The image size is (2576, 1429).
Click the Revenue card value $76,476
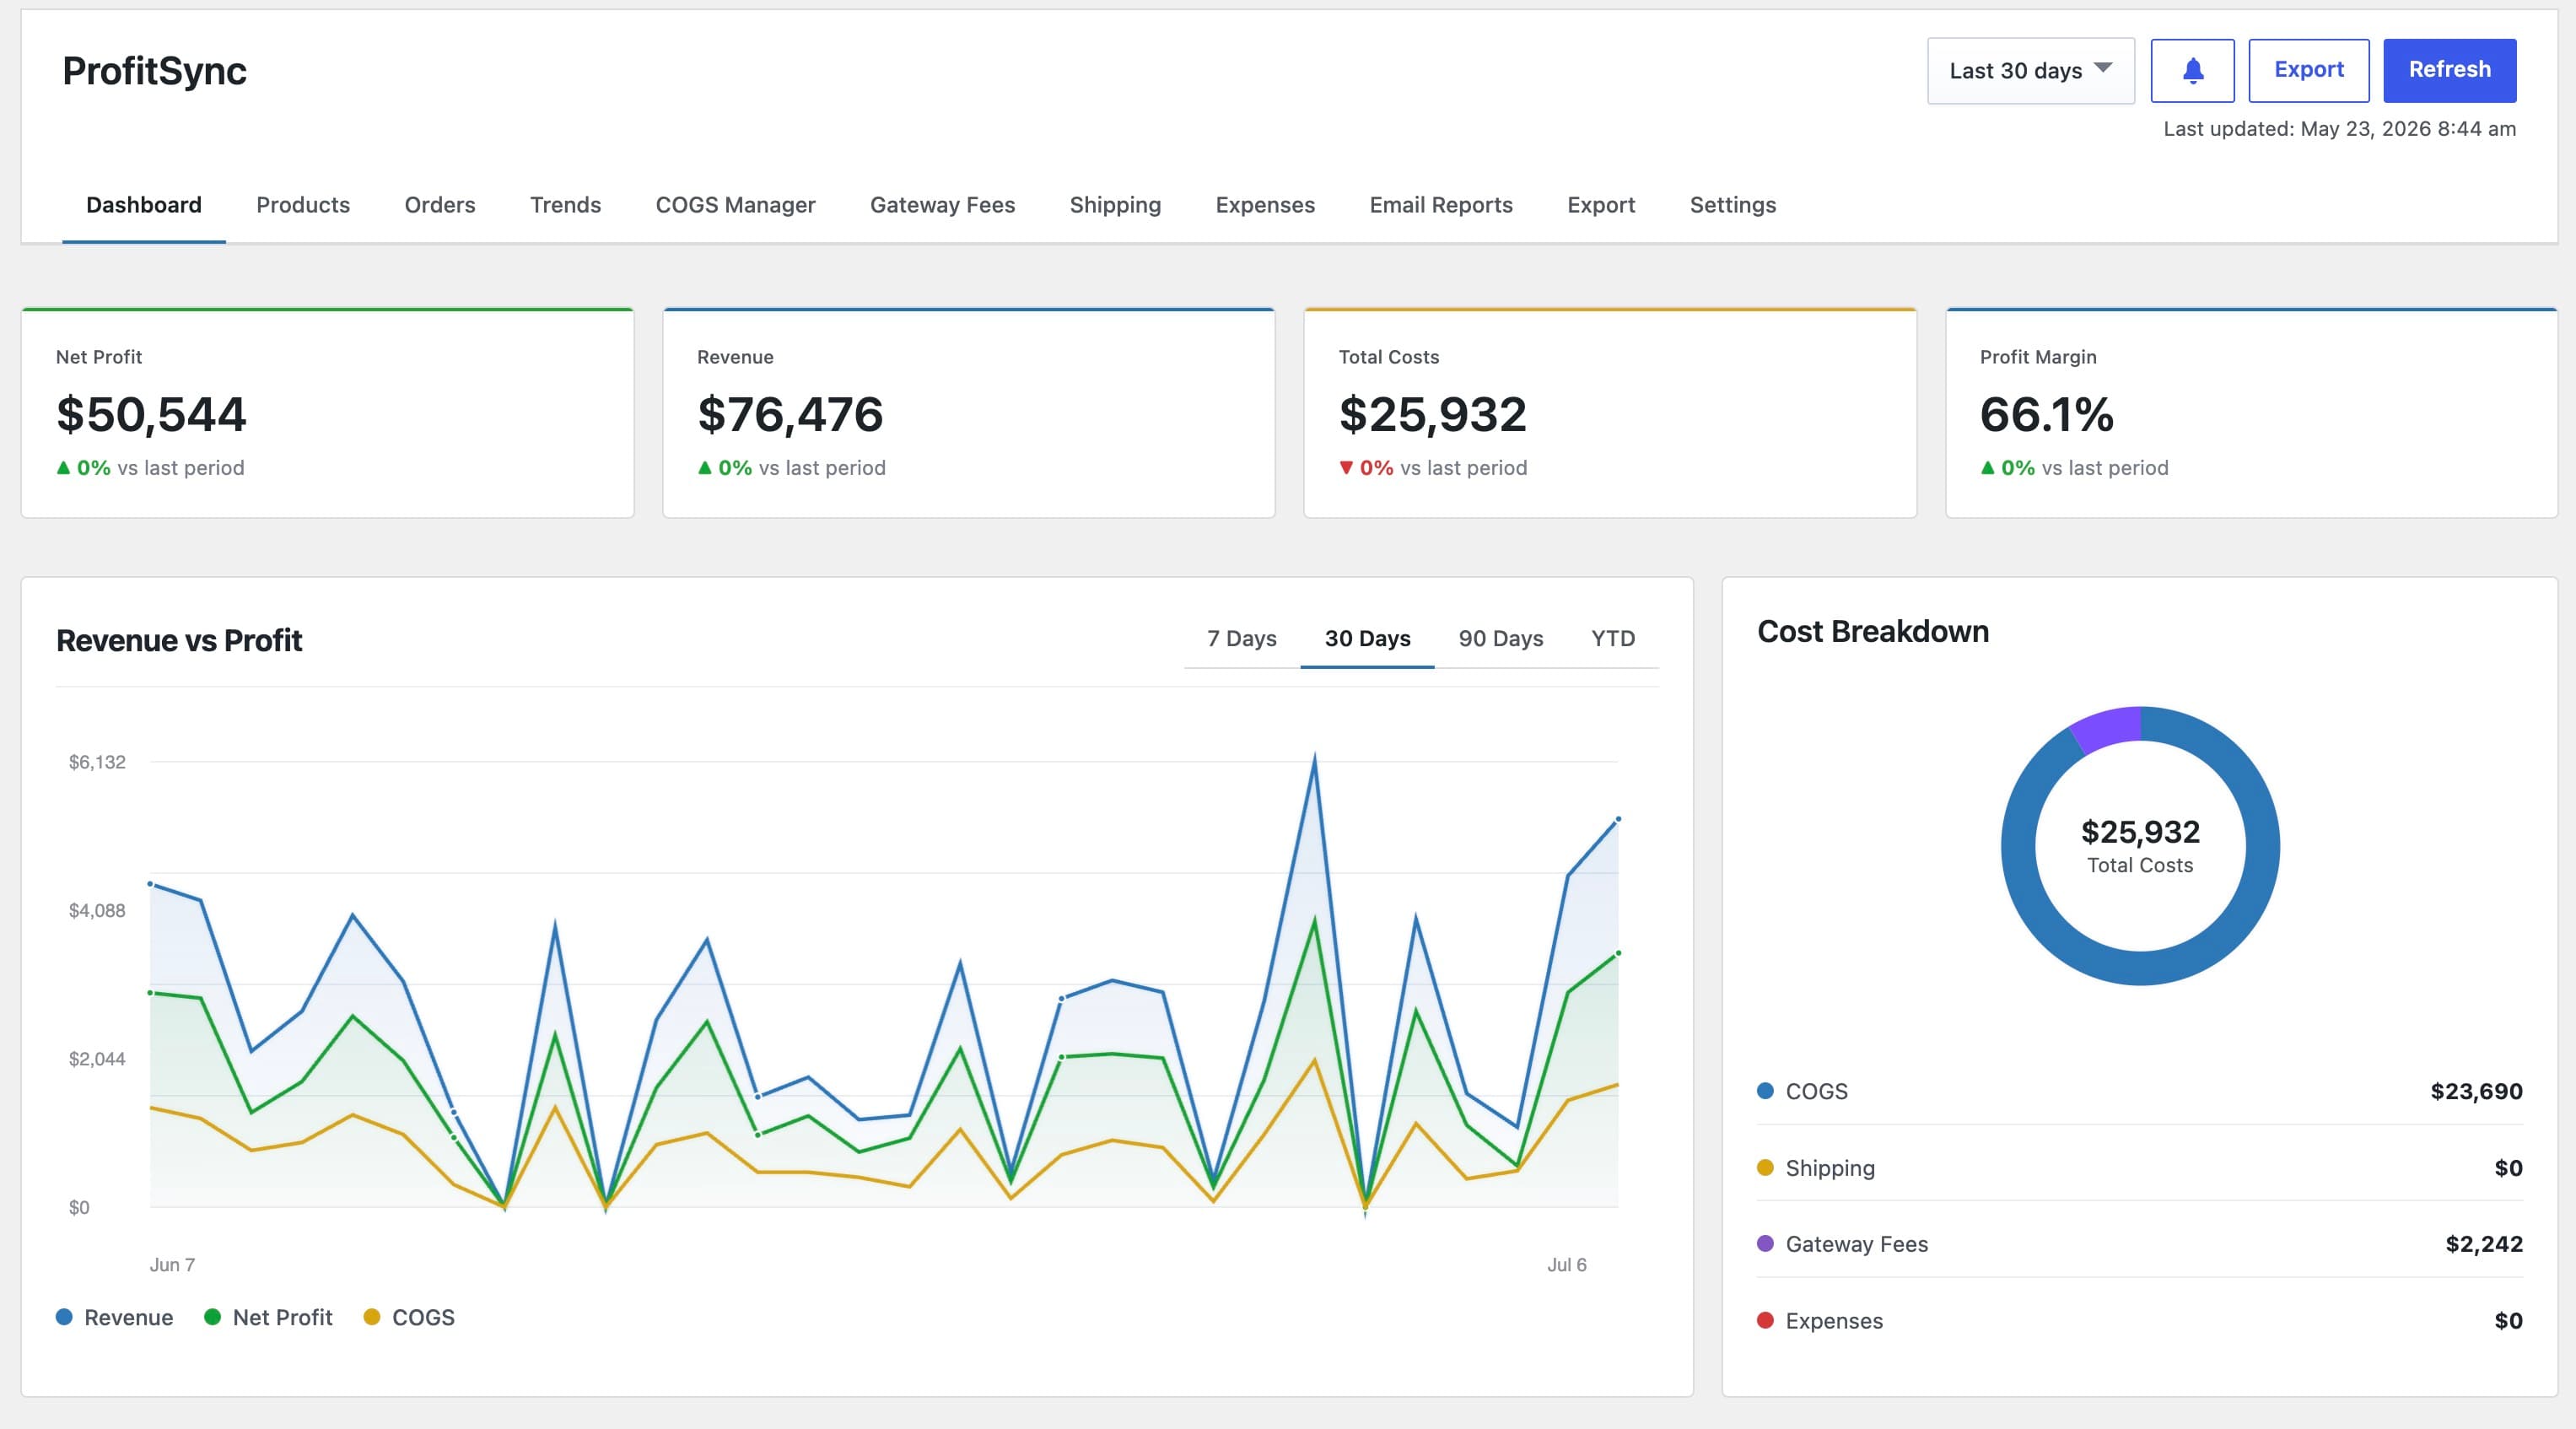pyautogui.click(x=790, y=414)
